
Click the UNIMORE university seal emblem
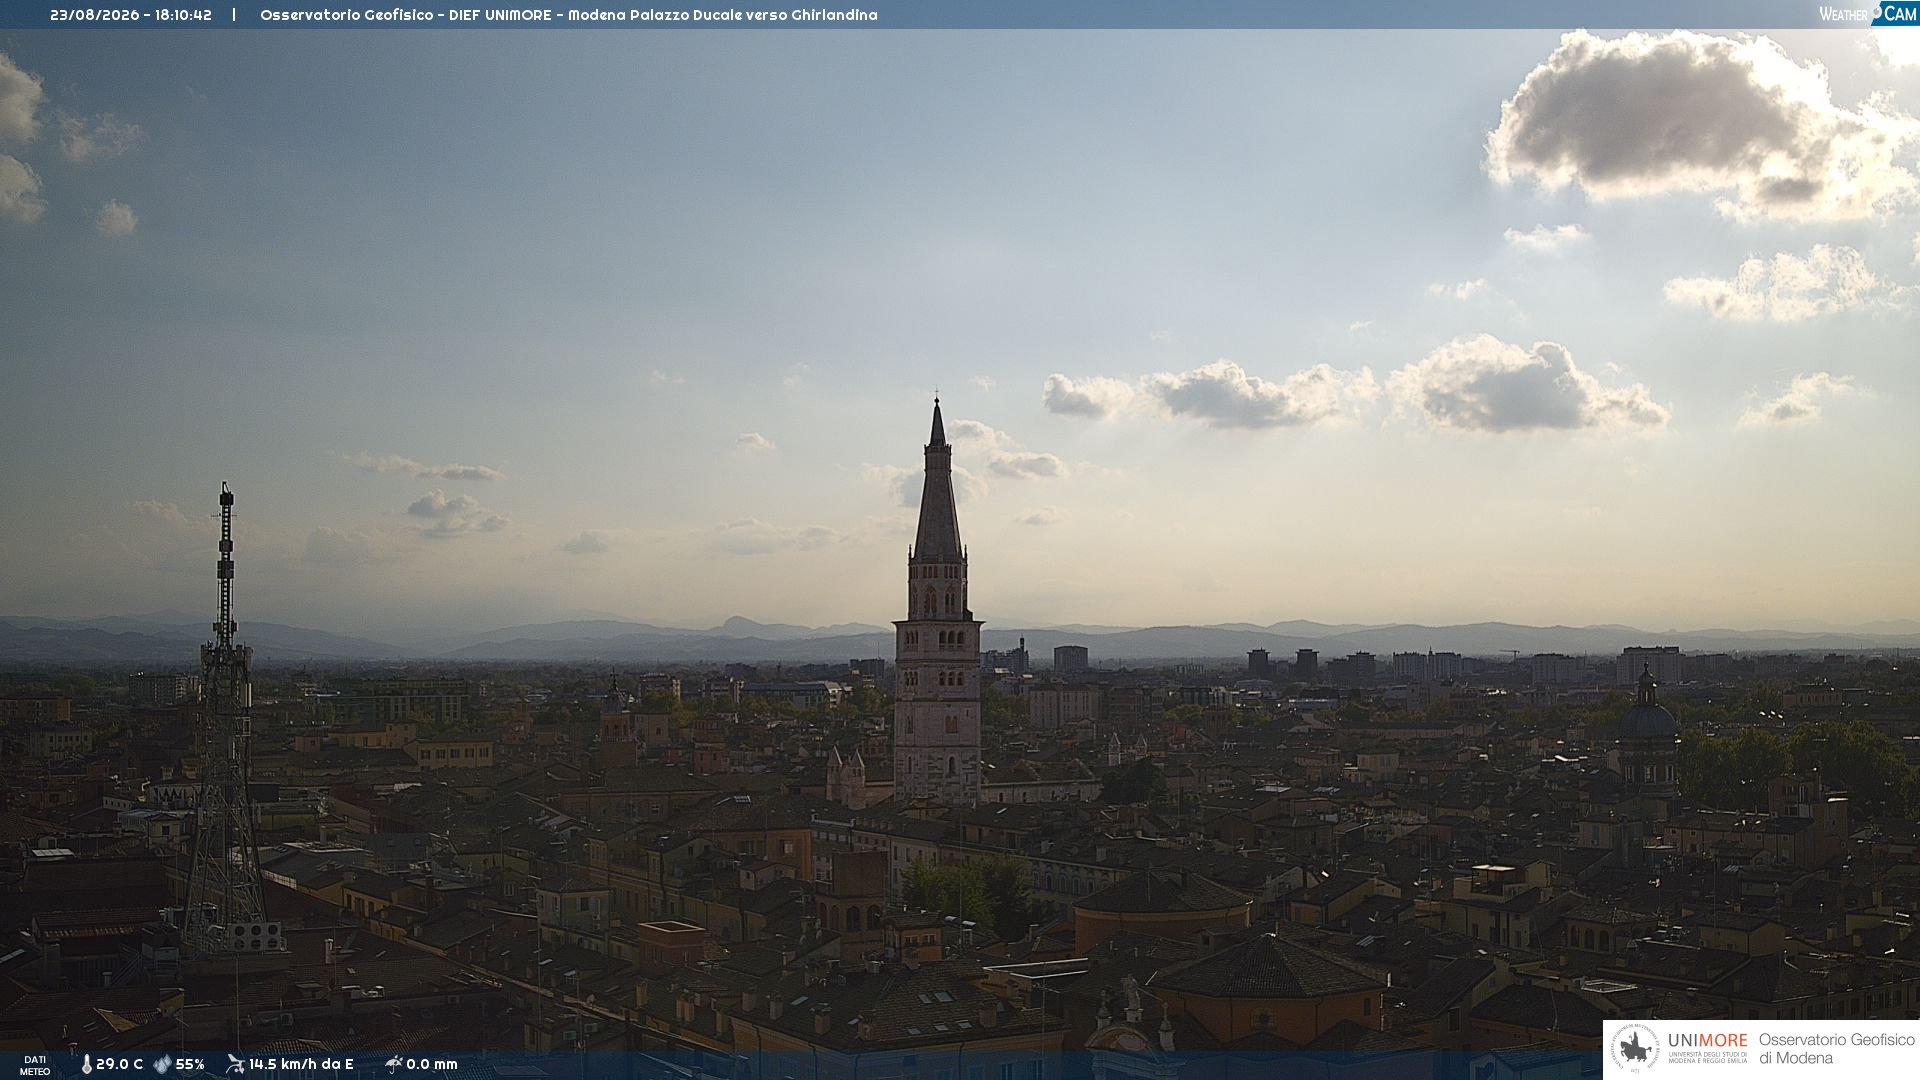click(1635, 1049)
